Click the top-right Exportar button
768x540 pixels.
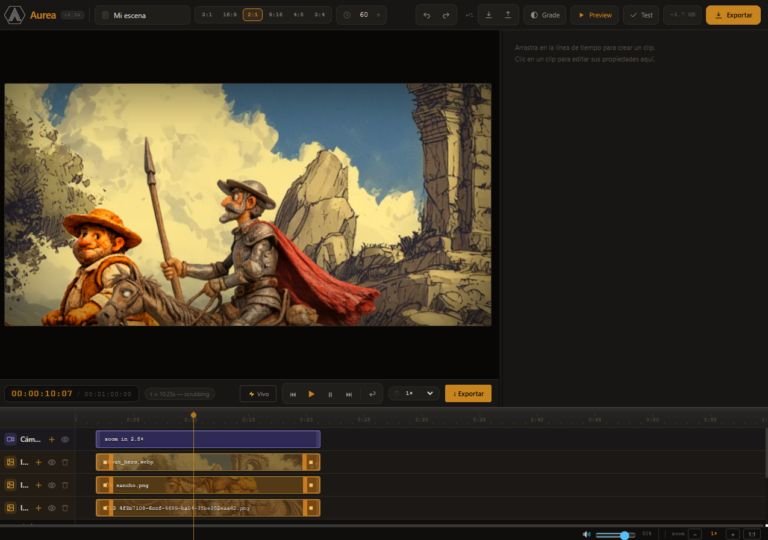(733, 15)
